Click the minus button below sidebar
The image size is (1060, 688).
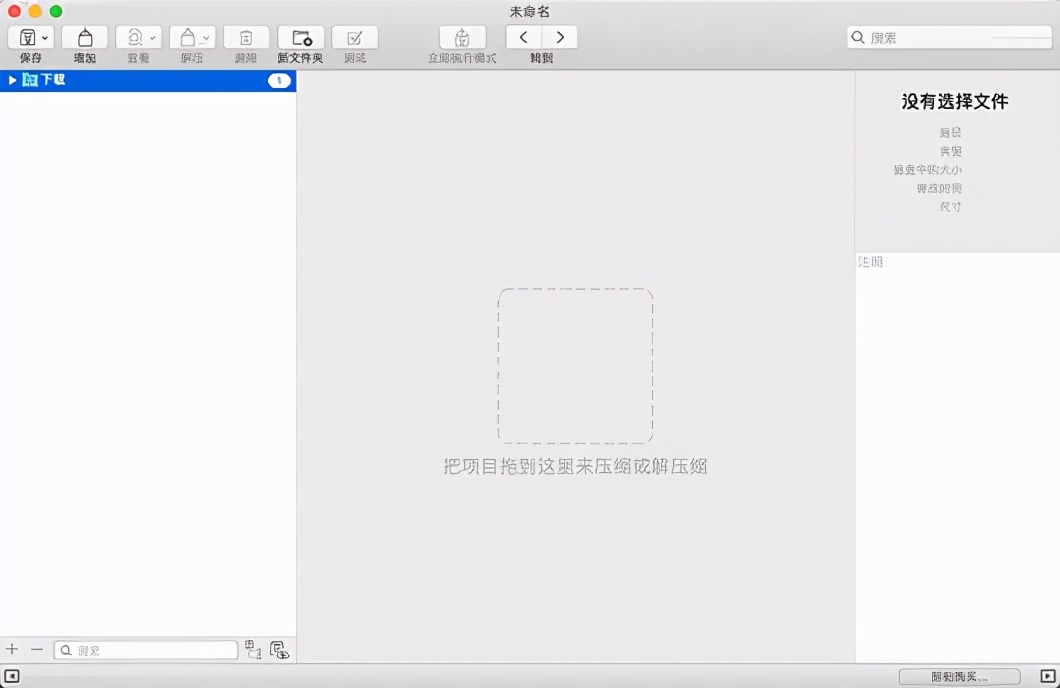click(37, 649)
